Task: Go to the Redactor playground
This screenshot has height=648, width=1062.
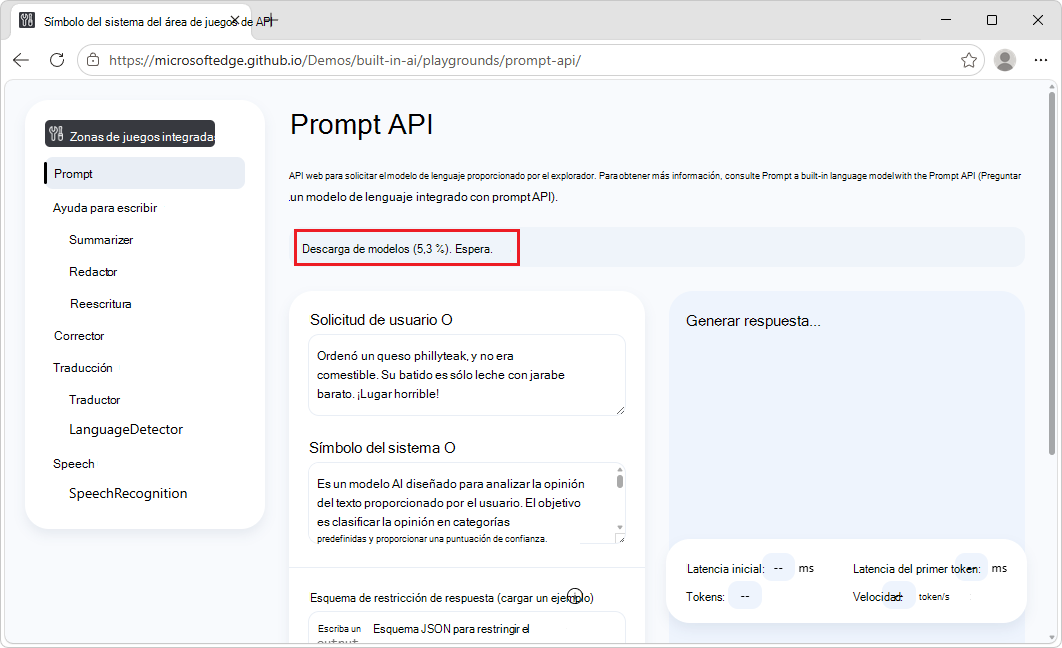Action: point(93,272)
